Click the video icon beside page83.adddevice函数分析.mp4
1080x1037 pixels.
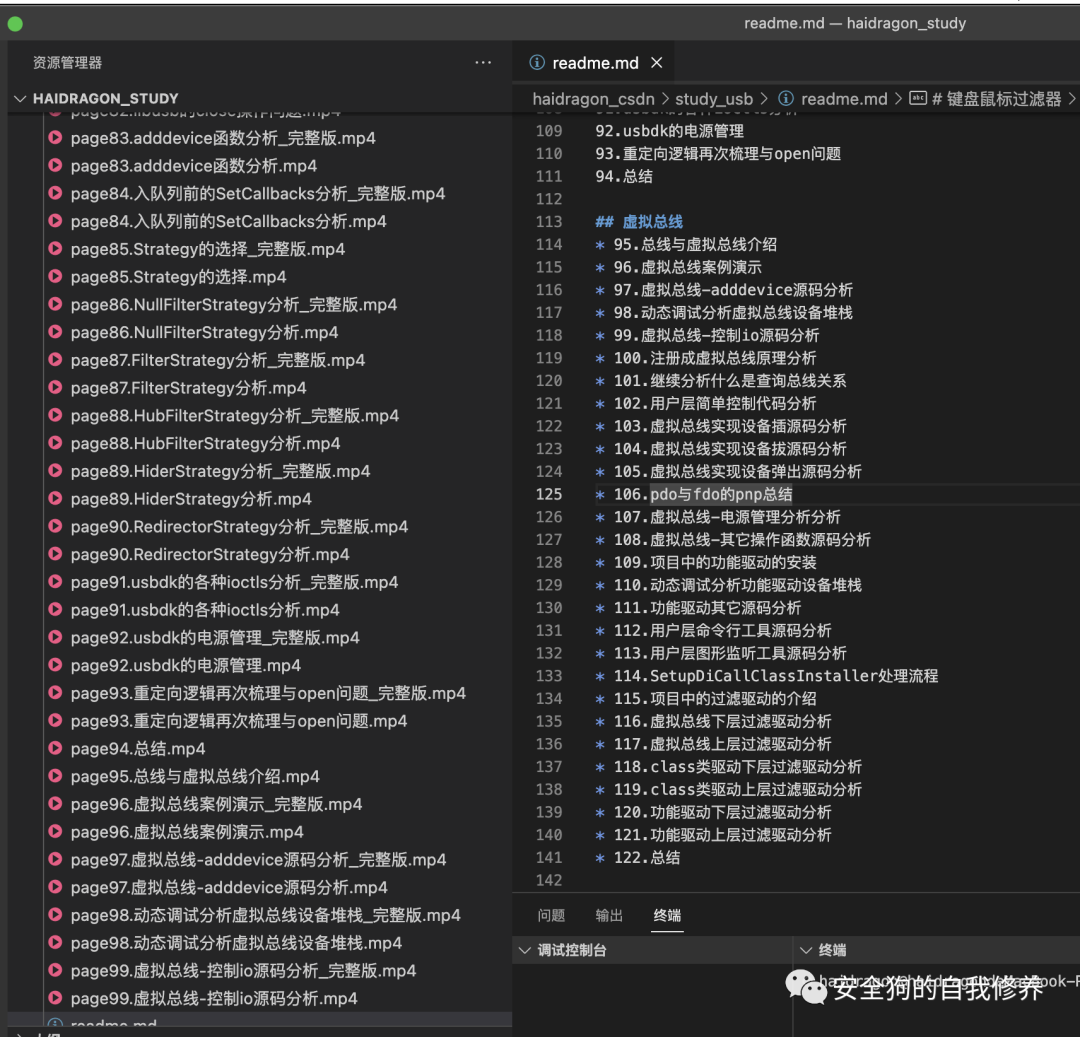click(56, 166)
